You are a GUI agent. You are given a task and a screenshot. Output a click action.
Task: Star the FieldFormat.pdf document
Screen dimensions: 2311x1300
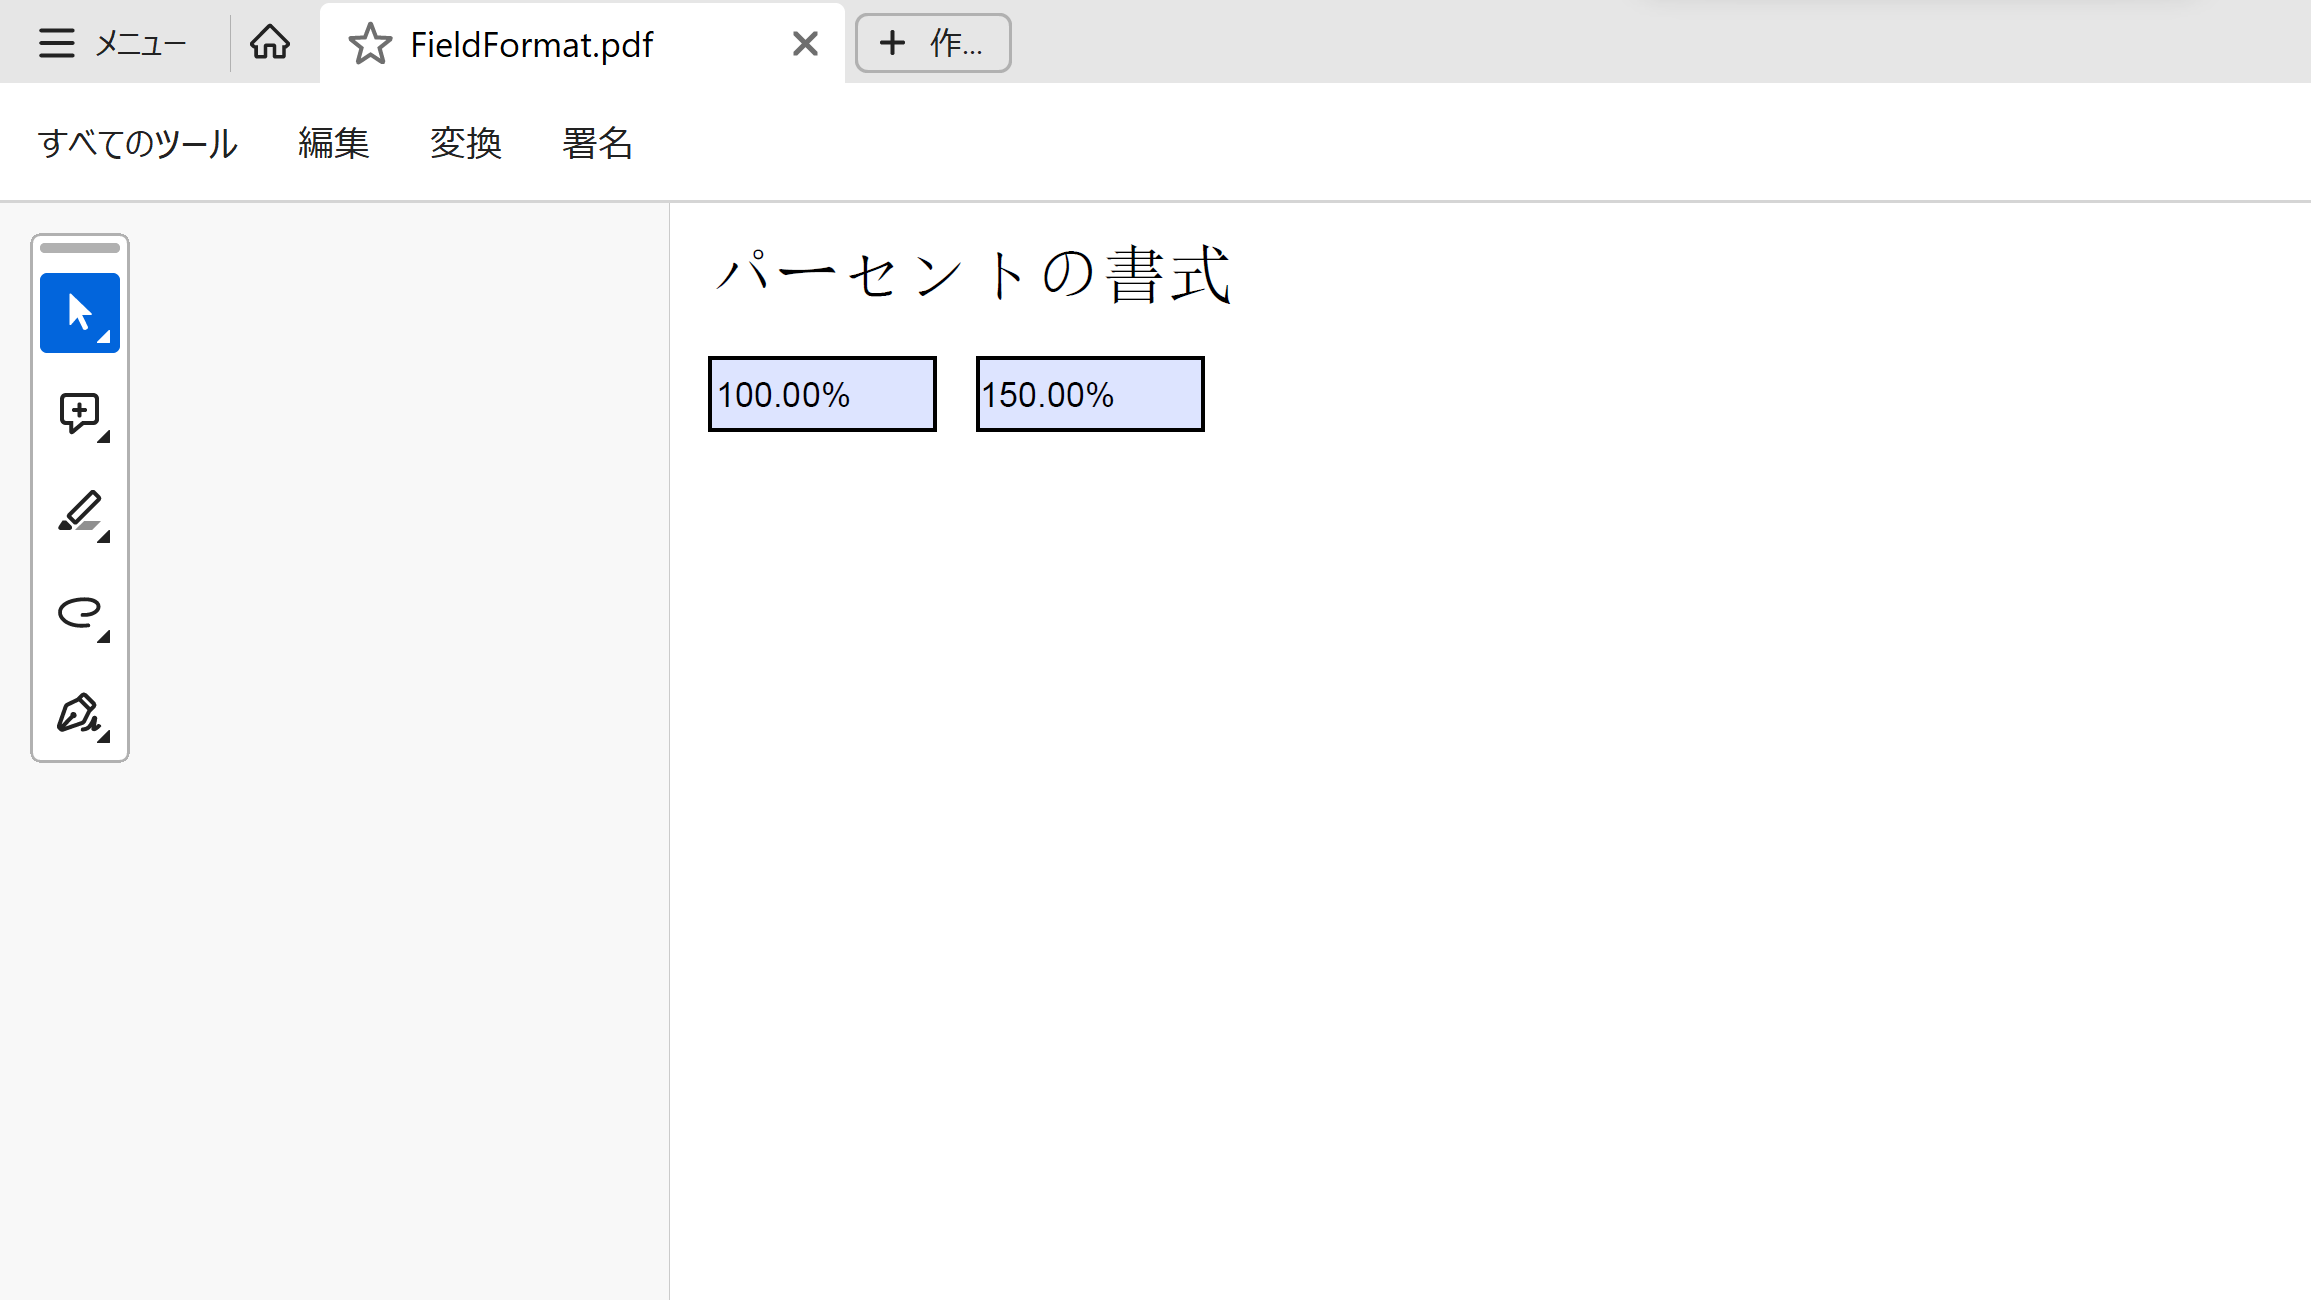(x=370, y=44)
